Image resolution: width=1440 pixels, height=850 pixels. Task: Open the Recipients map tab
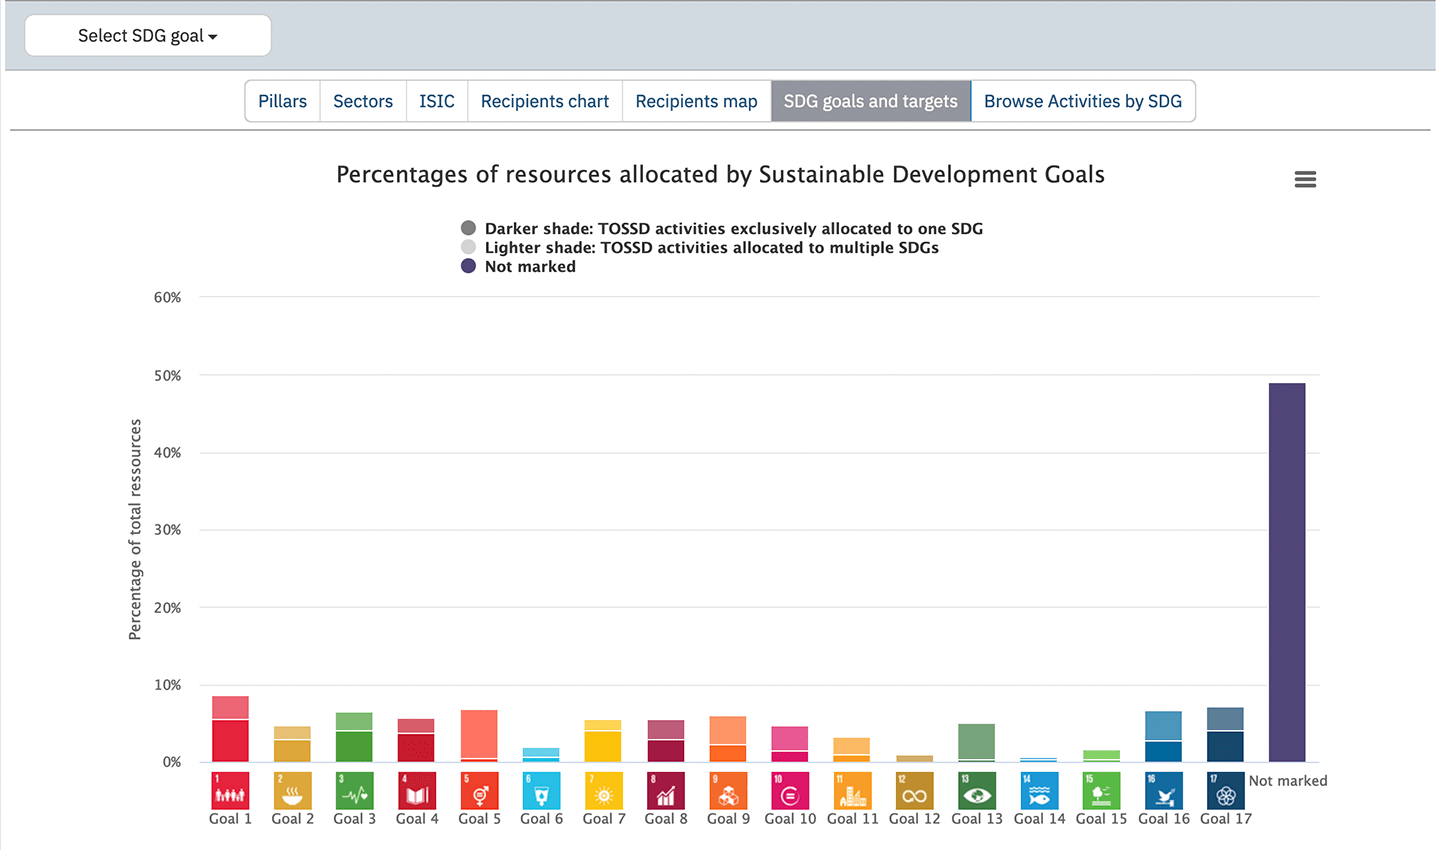(696, 102)
